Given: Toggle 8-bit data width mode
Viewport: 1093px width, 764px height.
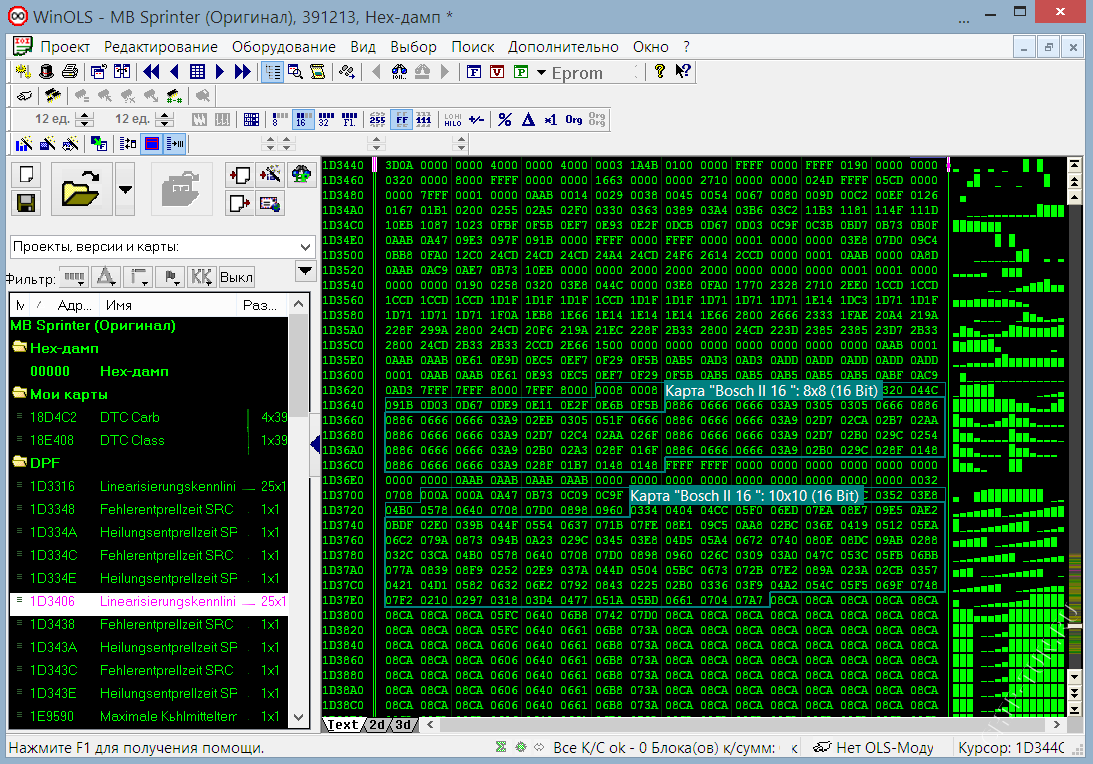Looking at the screenshot, I should (279, 120).
